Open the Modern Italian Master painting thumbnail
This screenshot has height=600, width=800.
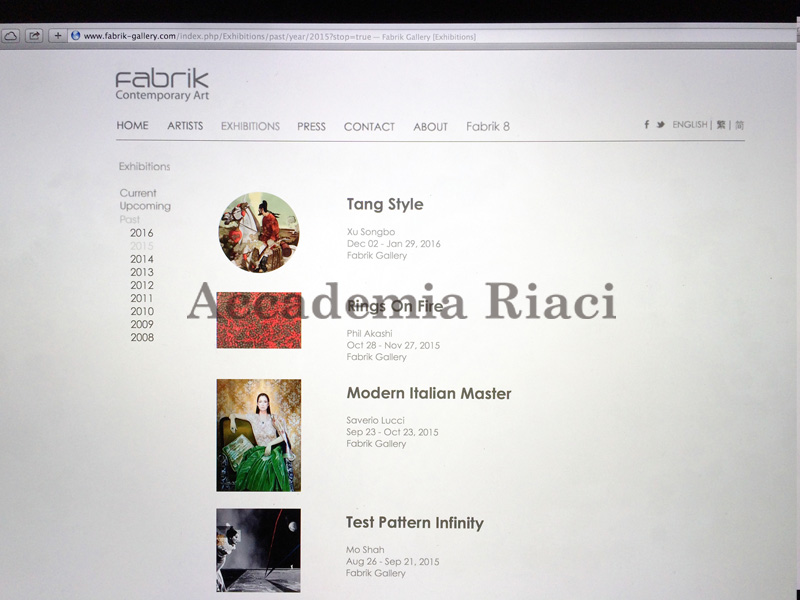click(259, 435)
